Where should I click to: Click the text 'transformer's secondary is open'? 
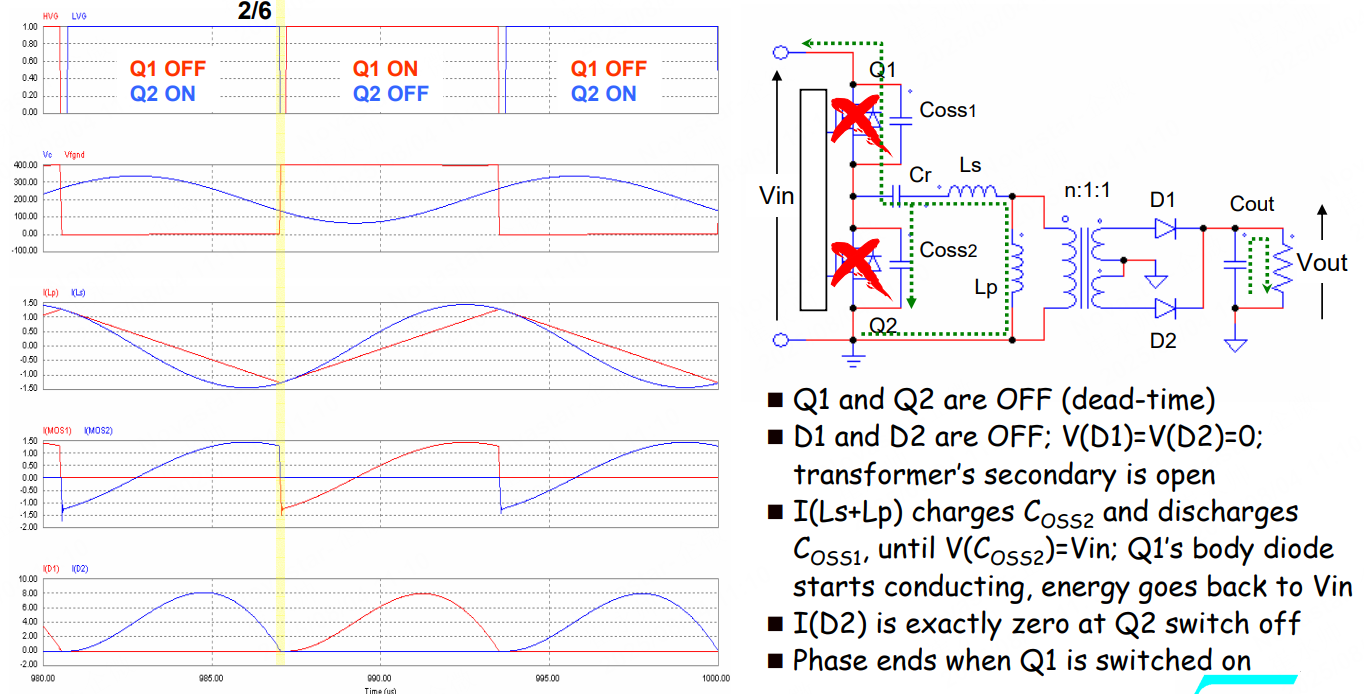(x=1005, y=474)
